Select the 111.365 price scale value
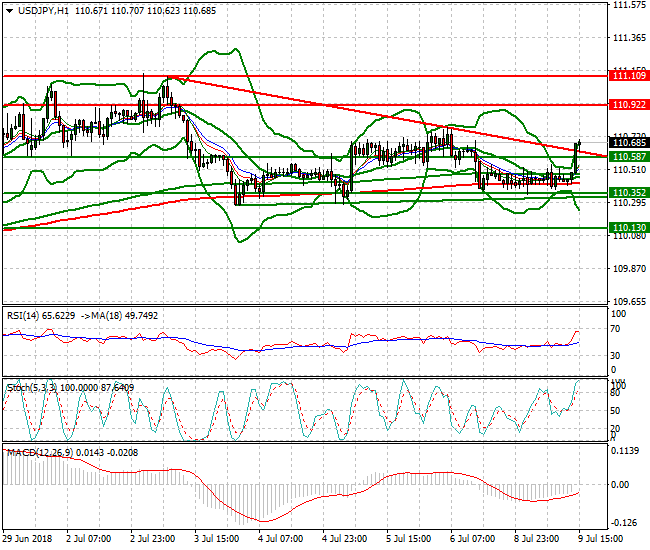650x550 pixels. click(x=629, y=38)
